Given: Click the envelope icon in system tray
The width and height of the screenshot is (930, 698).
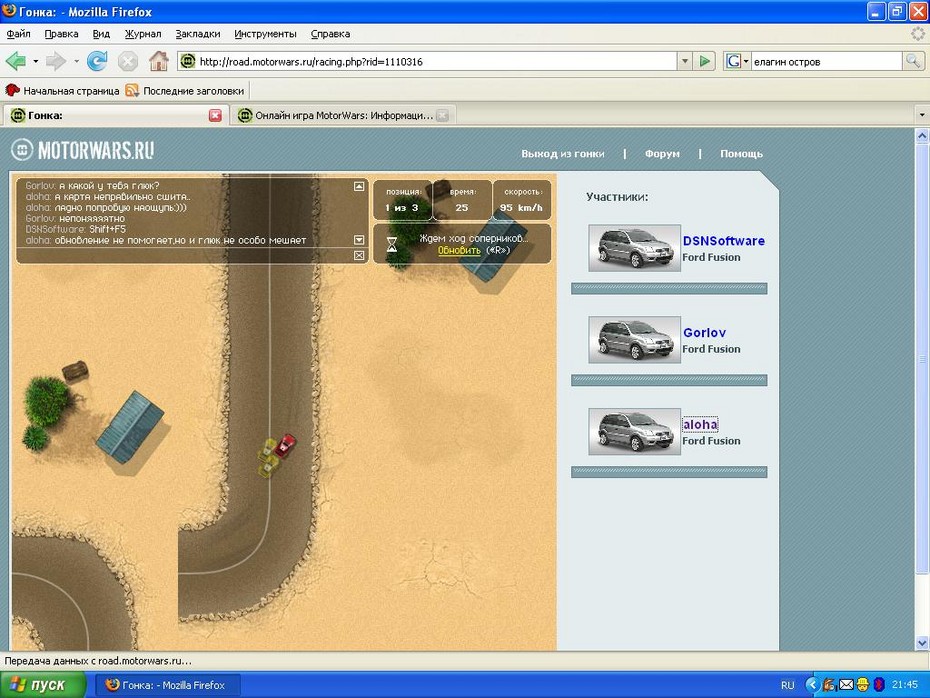Looking at the screenshot, I should point(846,685).
